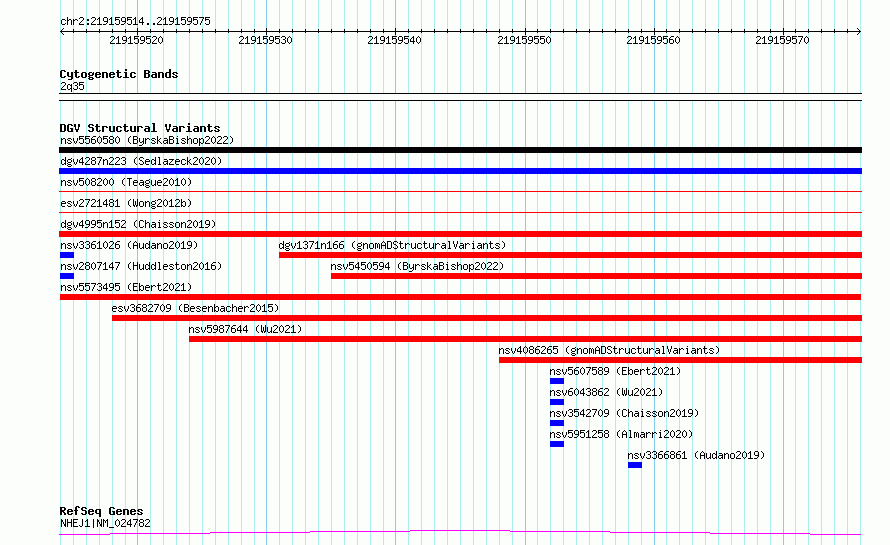Click red bar under nsv5573495
This screenshot has width=890, height=545.
pyautogui.click(x=460, y=297)
